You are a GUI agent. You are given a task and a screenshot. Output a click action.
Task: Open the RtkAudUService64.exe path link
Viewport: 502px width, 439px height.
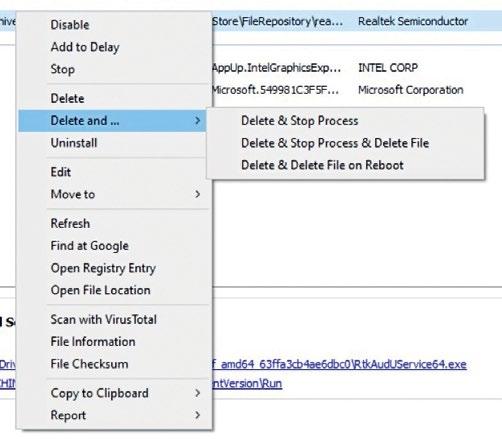click(339, 364)
